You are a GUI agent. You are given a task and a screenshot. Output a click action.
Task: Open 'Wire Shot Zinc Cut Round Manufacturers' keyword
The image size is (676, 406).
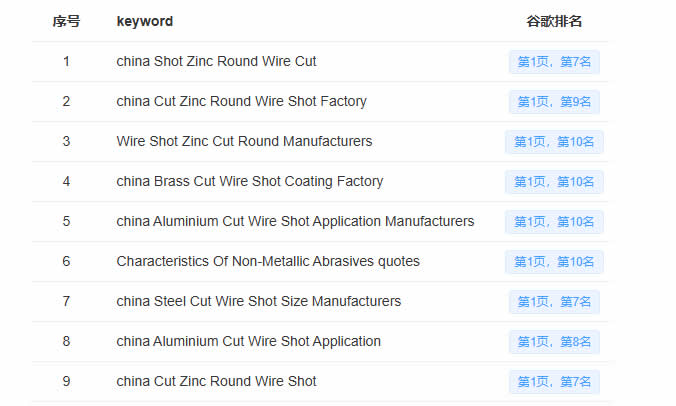[x=244, y=141]
